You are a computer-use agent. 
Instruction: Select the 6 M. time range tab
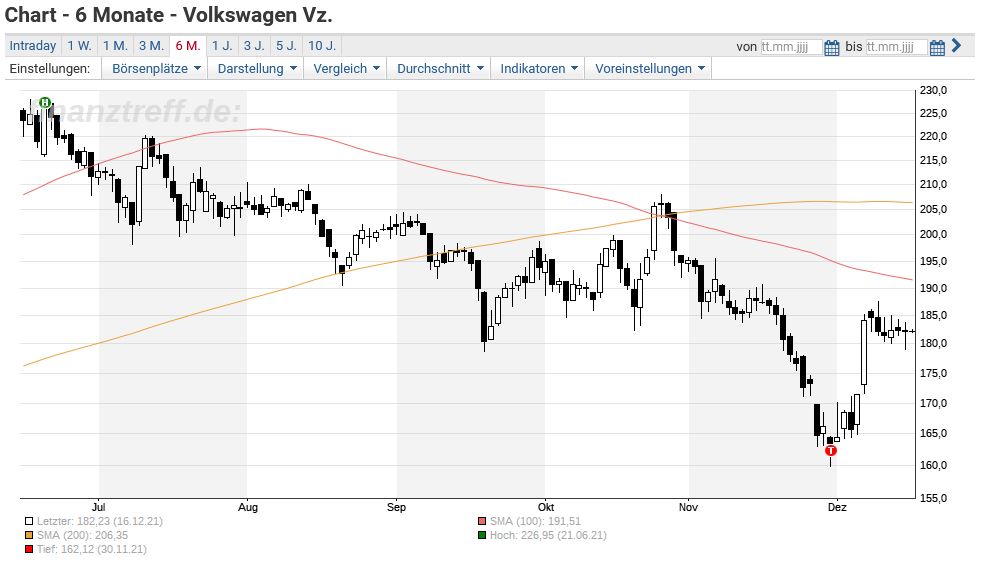pyautogui.click(x=187, y=46)
